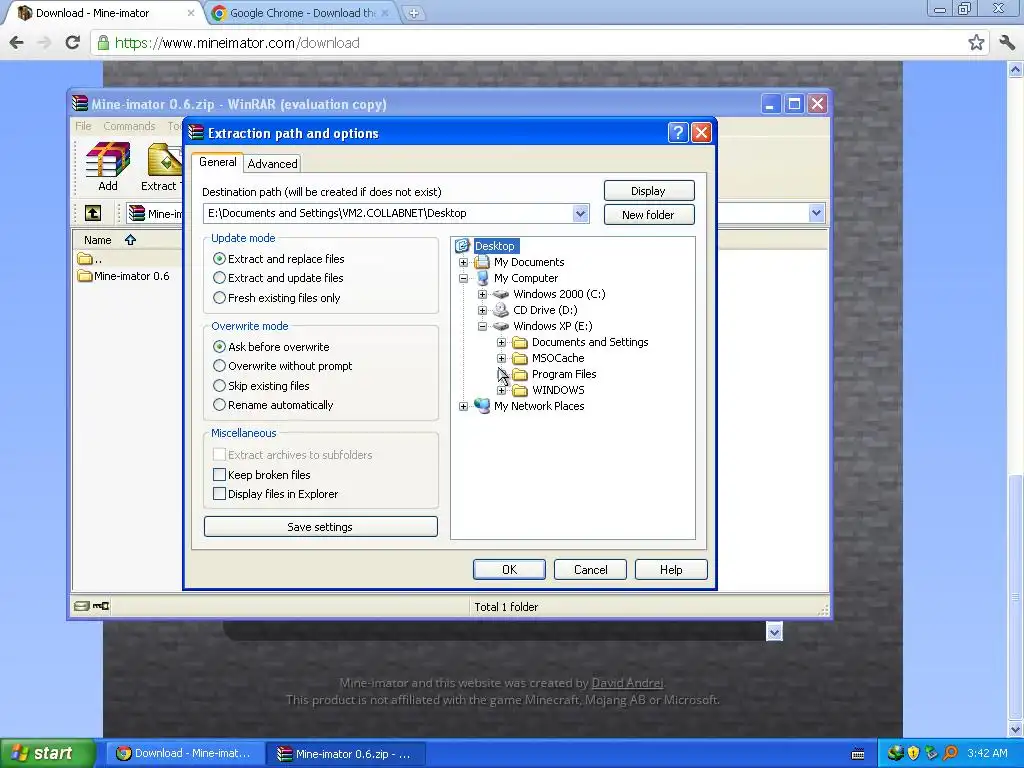Select Overwrite without prompt
Viewport: 1024px width, 768px height.
(283, 366)
